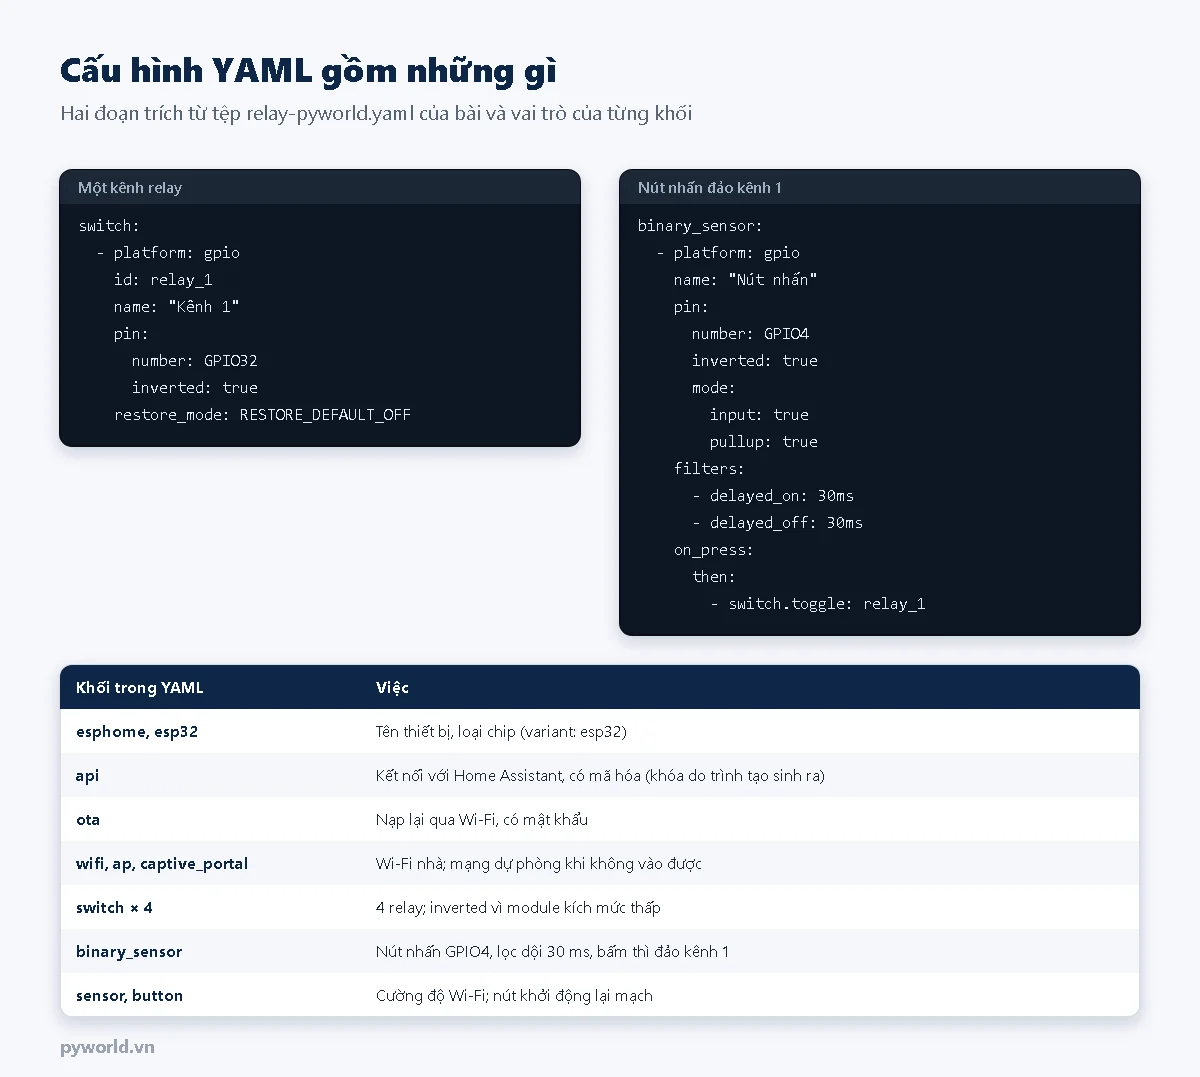Click the "ota" table cell

click(x=88, y=820)
